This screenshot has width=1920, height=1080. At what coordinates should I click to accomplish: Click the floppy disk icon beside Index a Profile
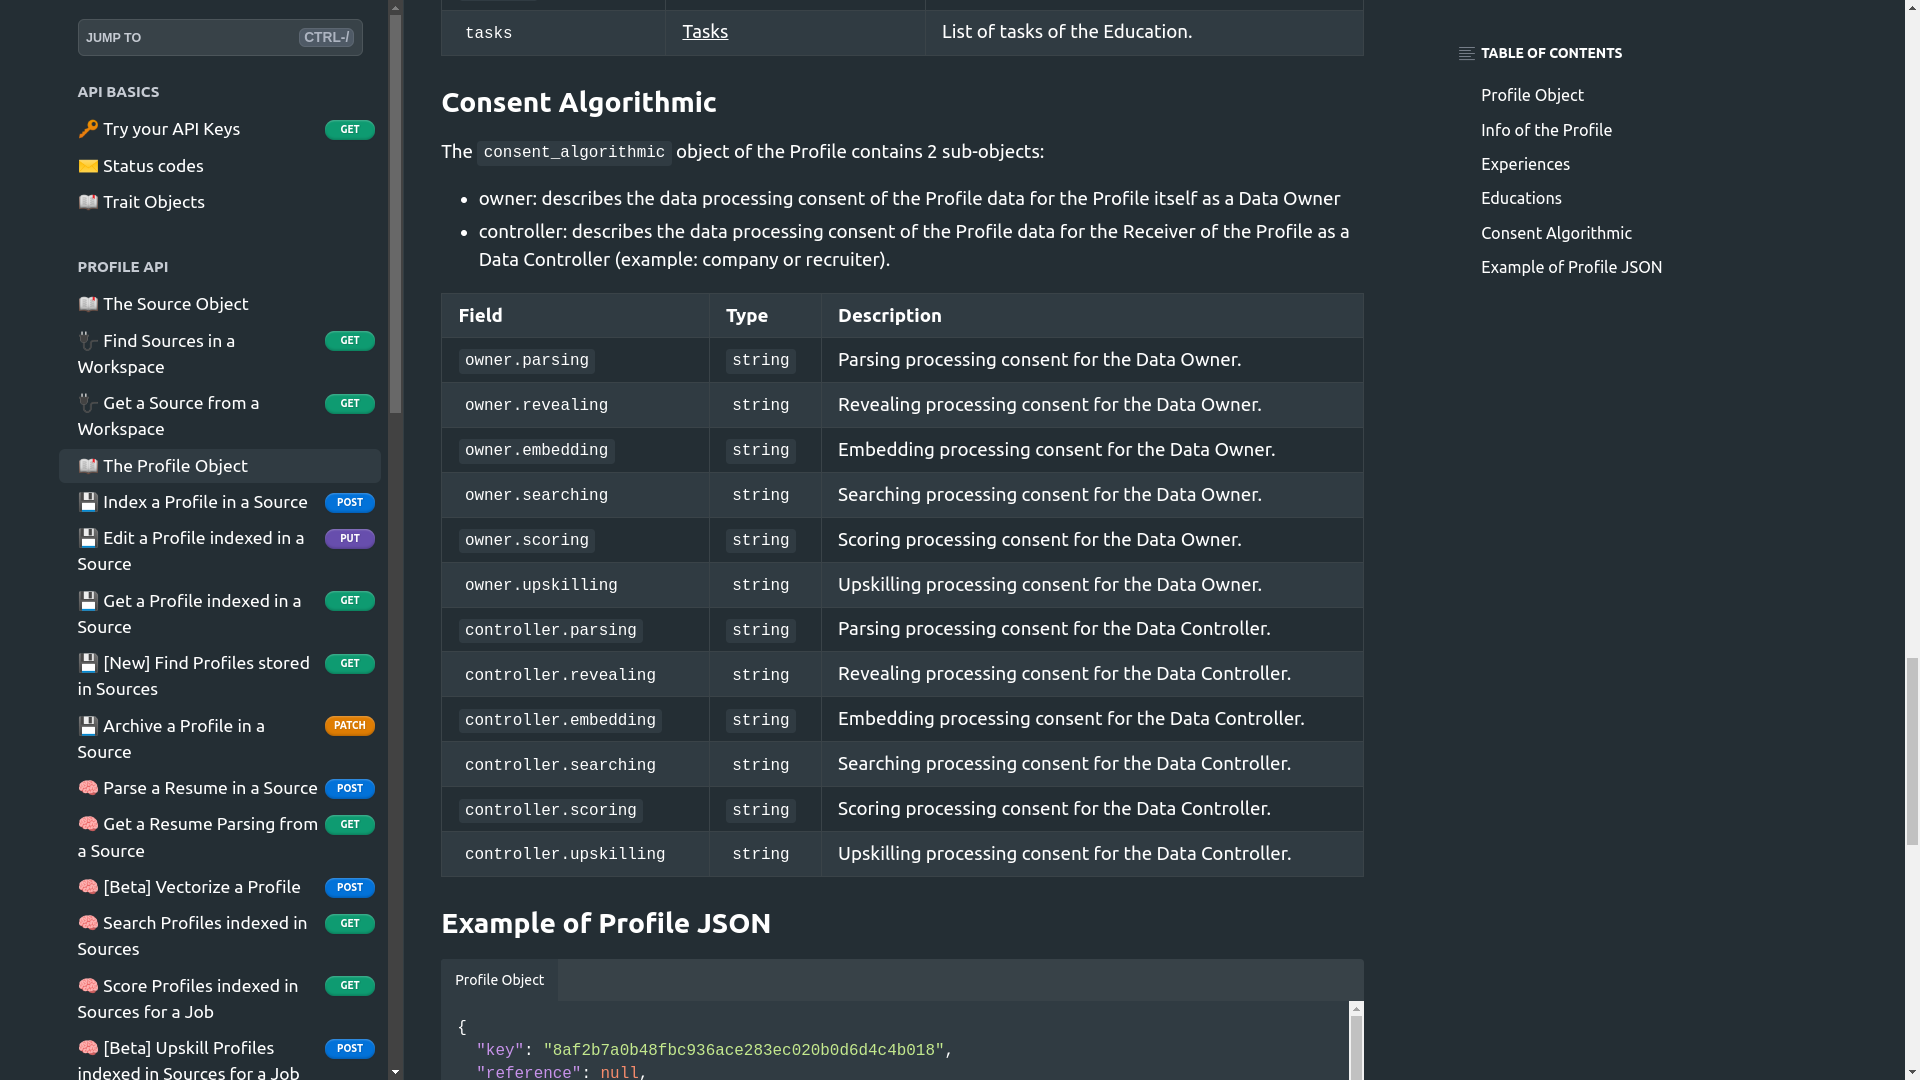[x=88, y=502]
